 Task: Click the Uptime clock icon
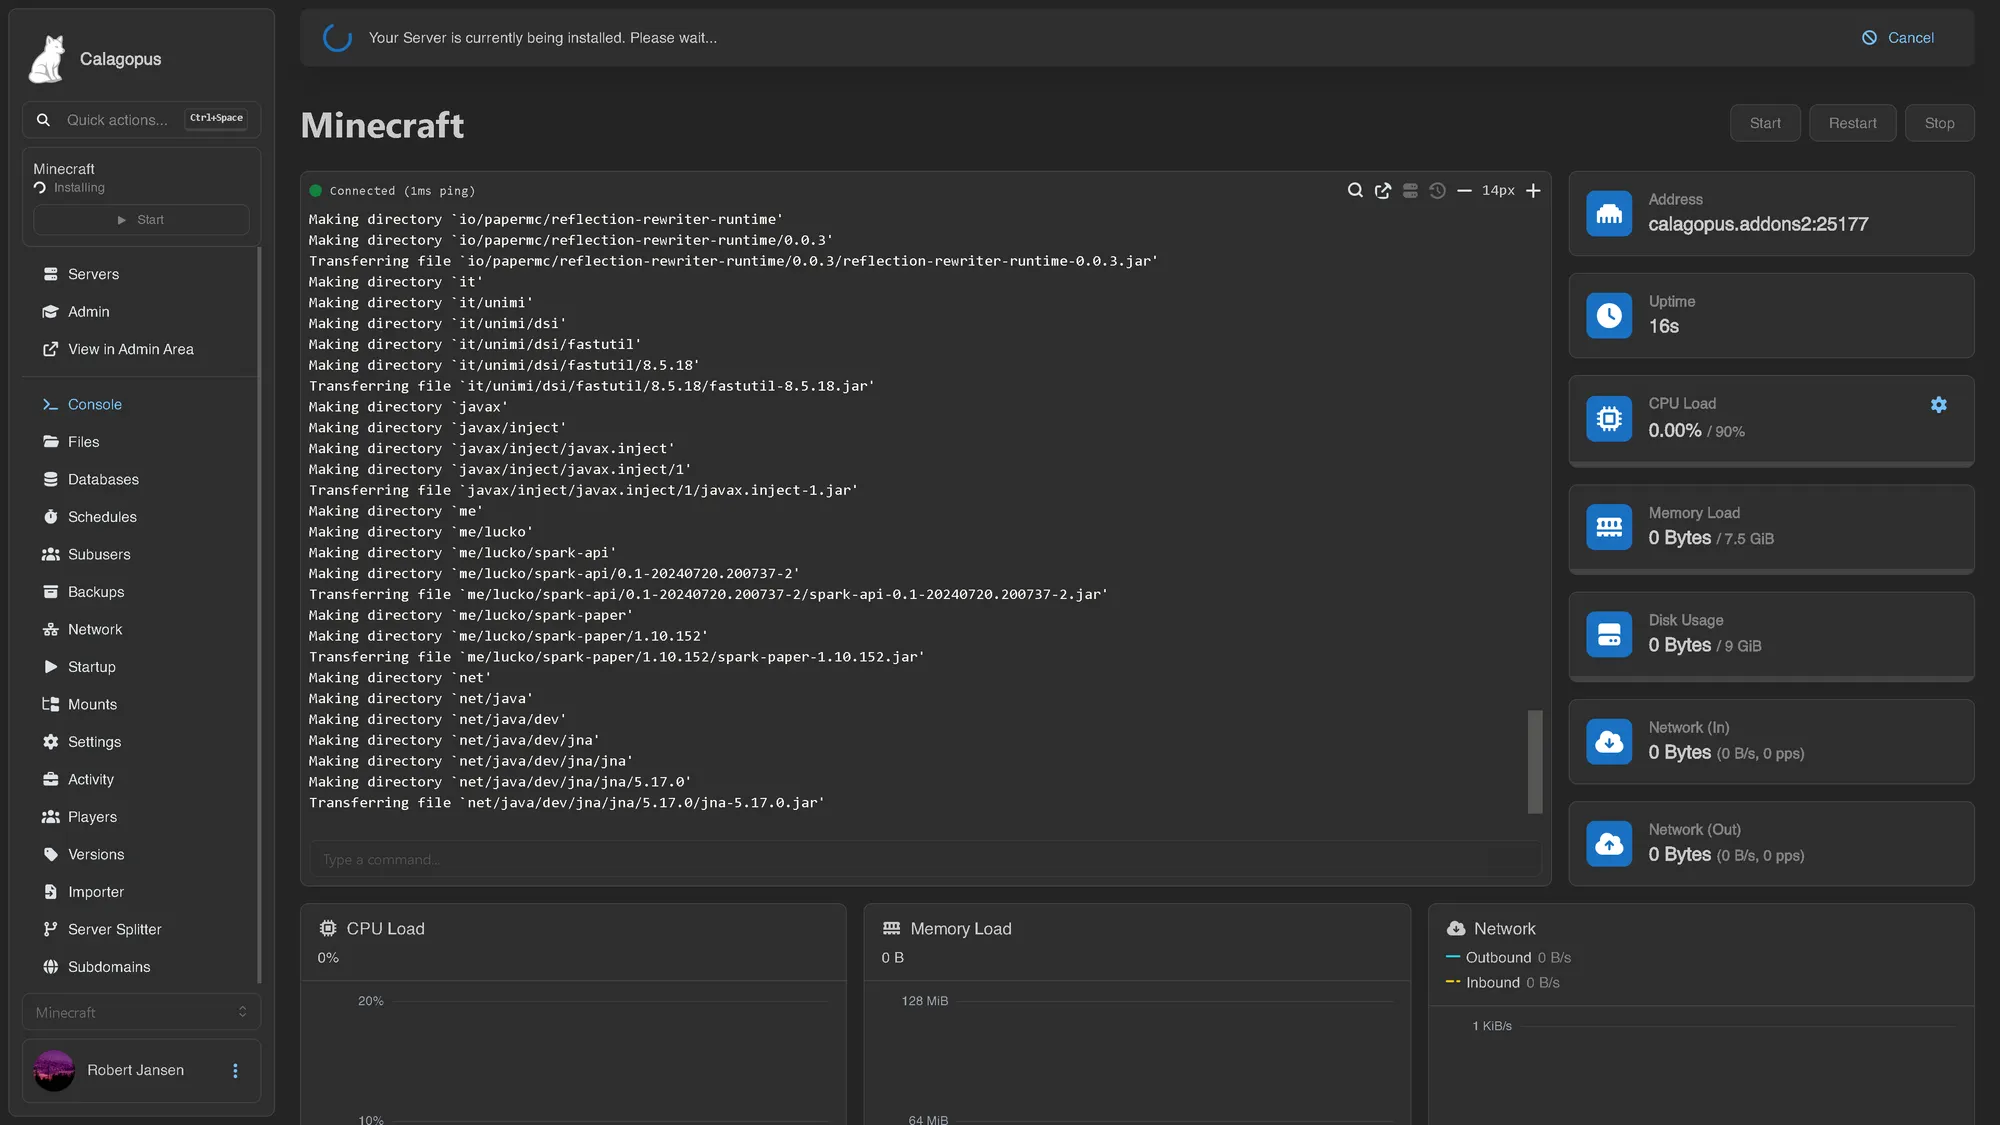(x=1609, y=316)
